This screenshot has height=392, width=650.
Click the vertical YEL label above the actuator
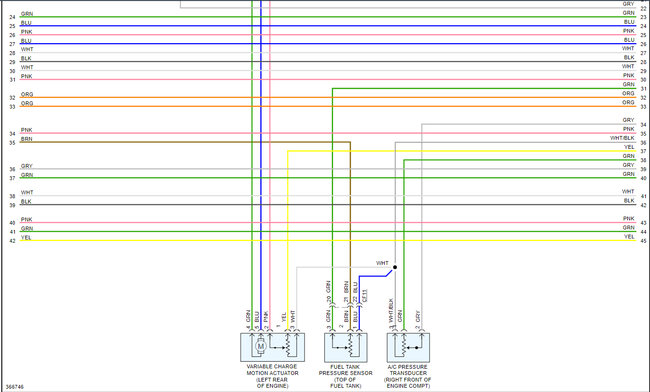pos(284,317)
